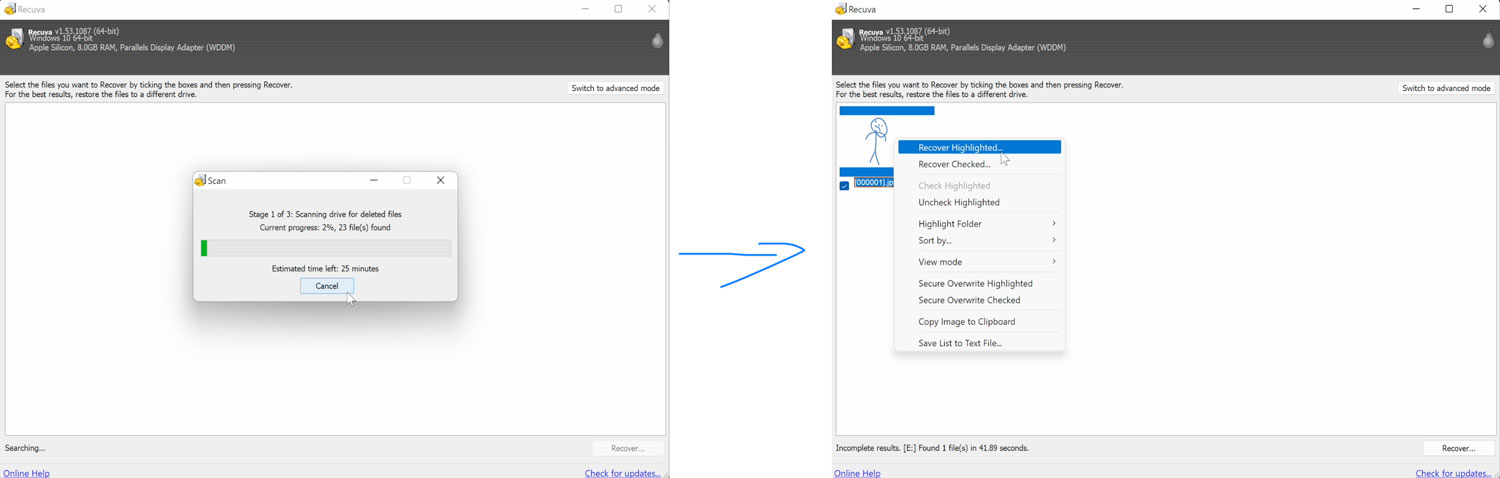This screenshot has width=1500, height=478.
Task: Click Piriform droplet icon in right window header
Action: pos(1488,40)
